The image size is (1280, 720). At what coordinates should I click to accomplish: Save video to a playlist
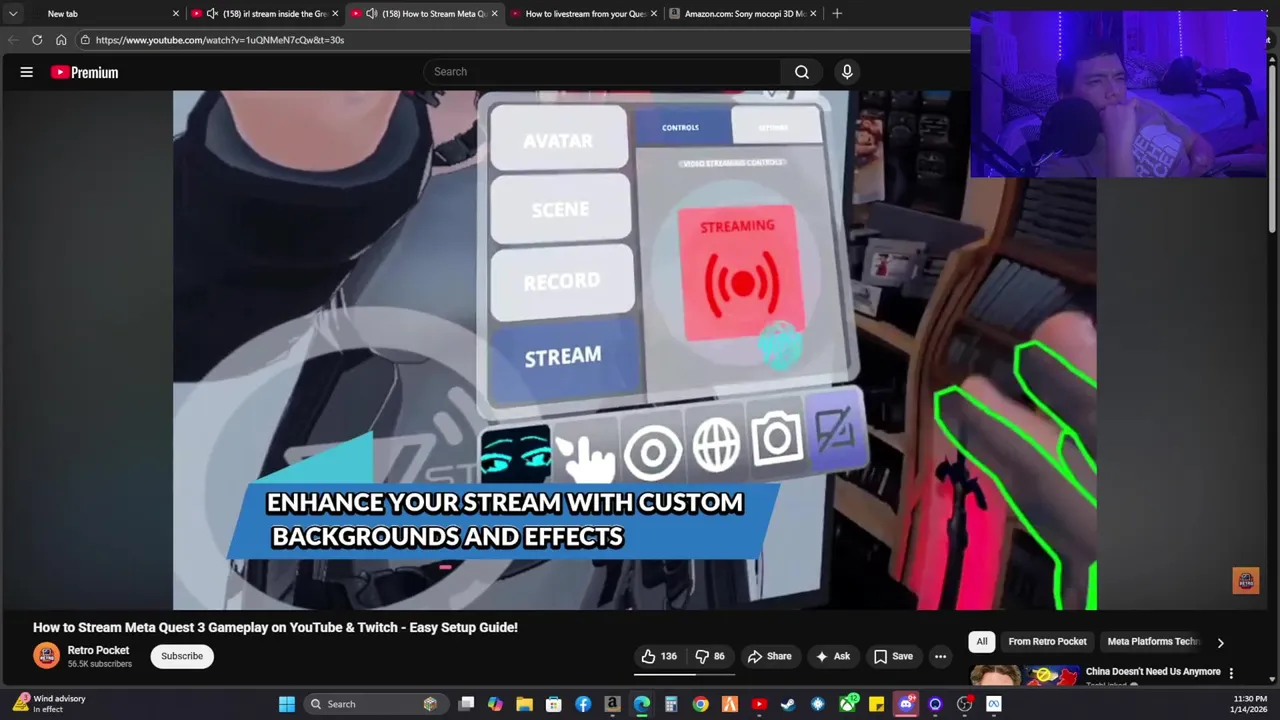pos(893,656)
